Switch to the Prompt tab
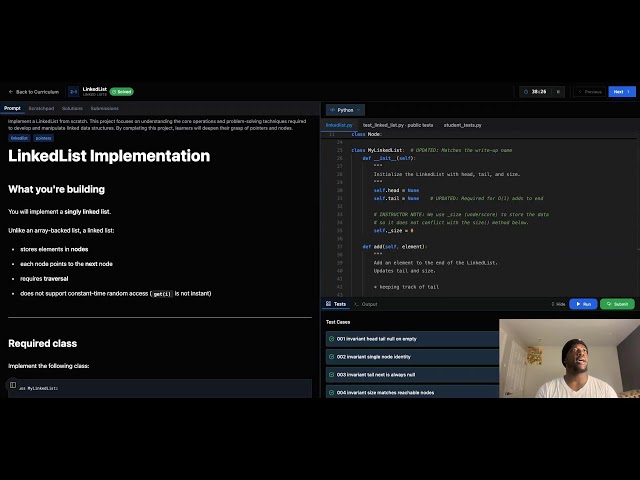Viewport: 640px width, 480px height. click(12, 108)
